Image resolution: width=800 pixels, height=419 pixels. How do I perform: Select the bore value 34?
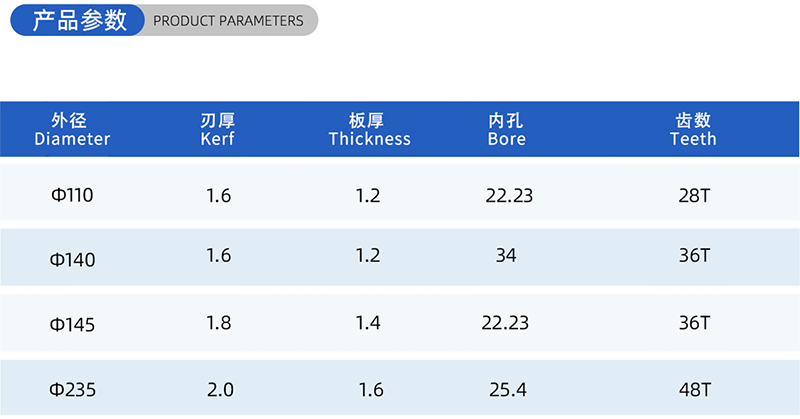pos(506,256)
